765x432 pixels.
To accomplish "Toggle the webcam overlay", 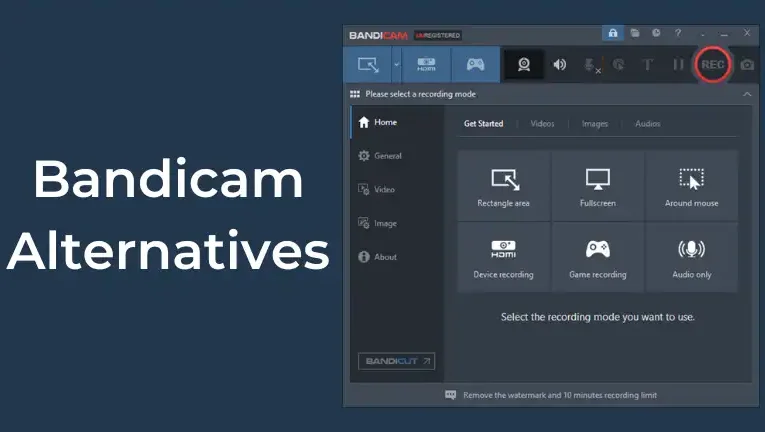I will click(x=523, y=65).
